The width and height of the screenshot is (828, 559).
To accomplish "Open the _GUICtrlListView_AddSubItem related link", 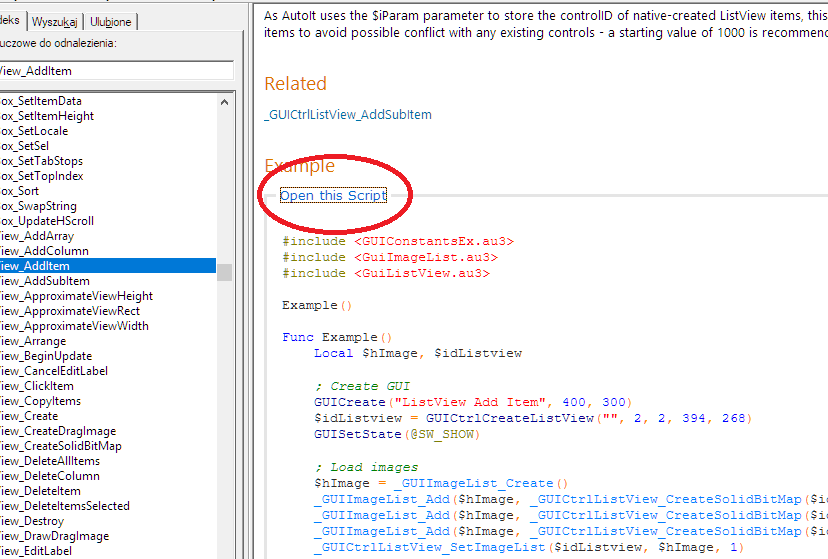I will pyautogui.click(x=348, y=115).
